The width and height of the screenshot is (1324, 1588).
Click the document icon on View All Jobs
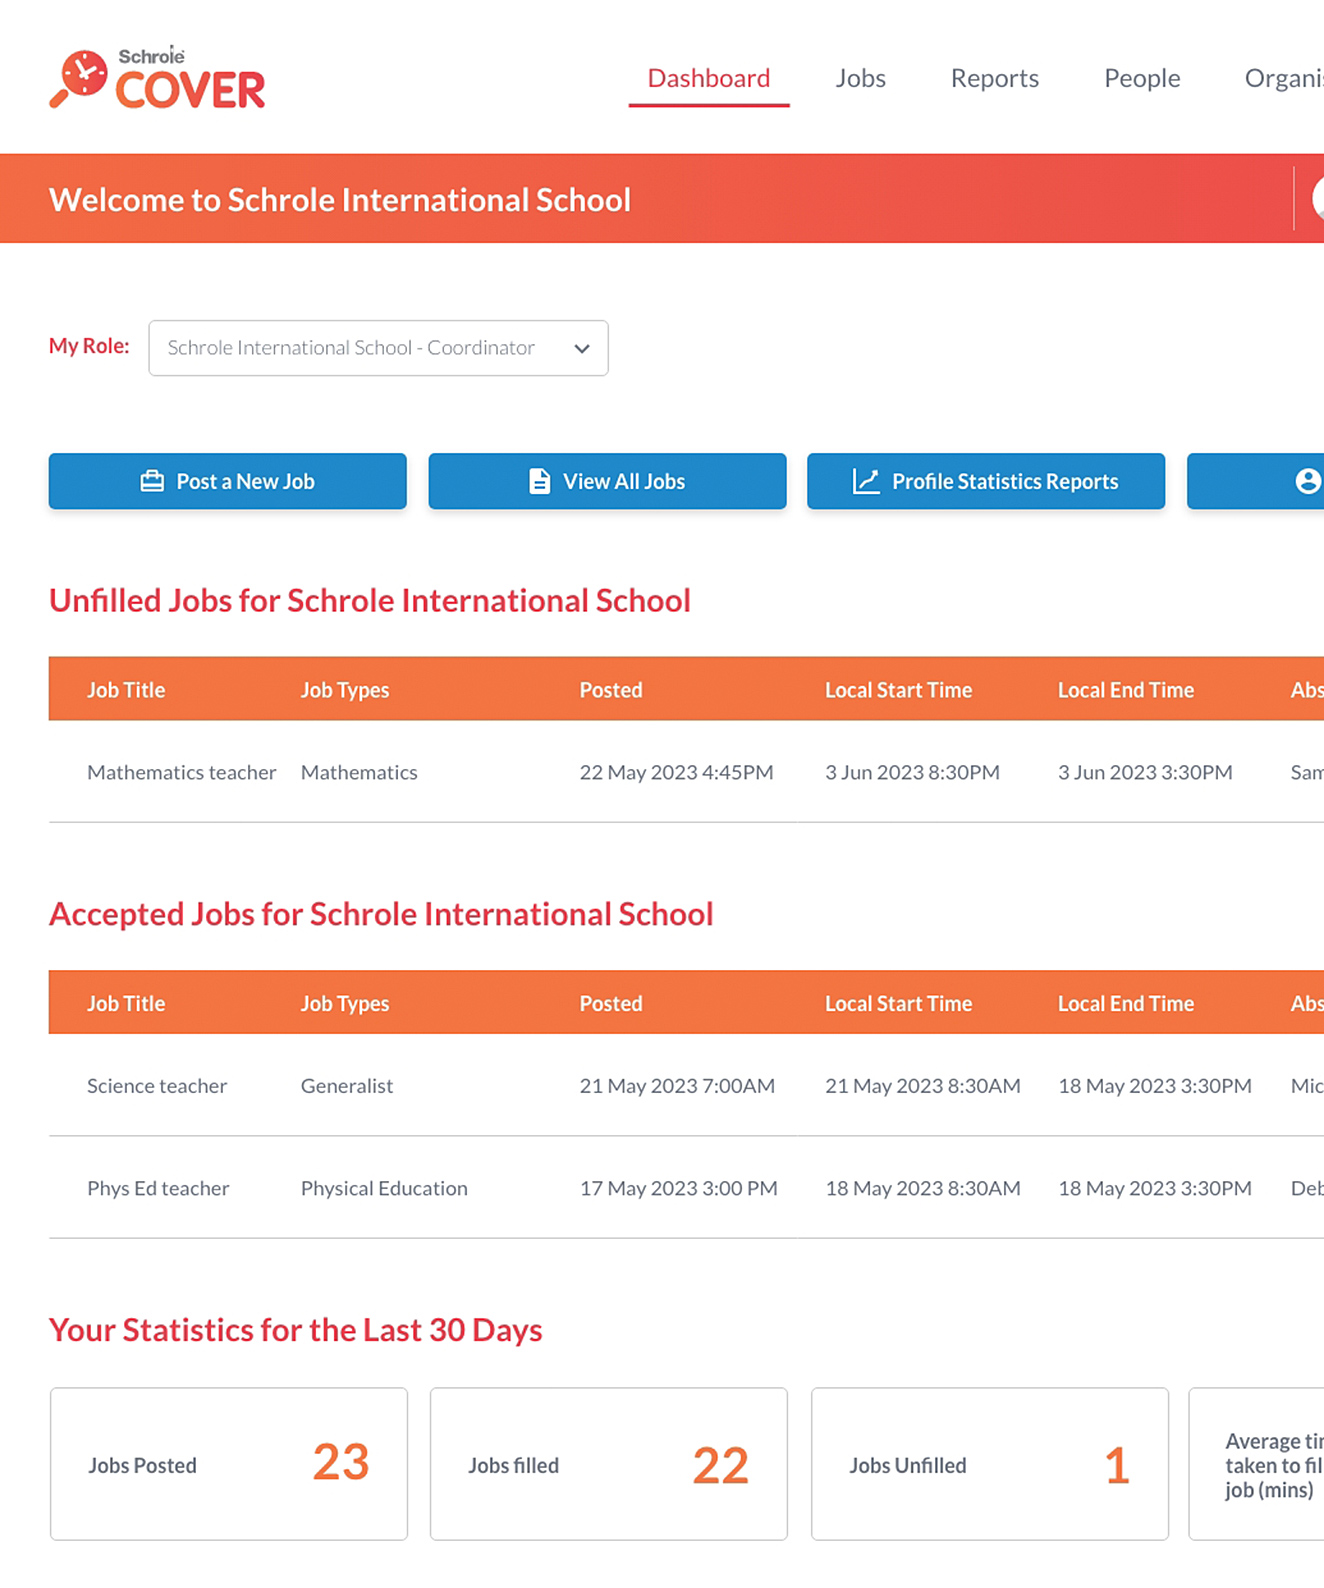539,481
